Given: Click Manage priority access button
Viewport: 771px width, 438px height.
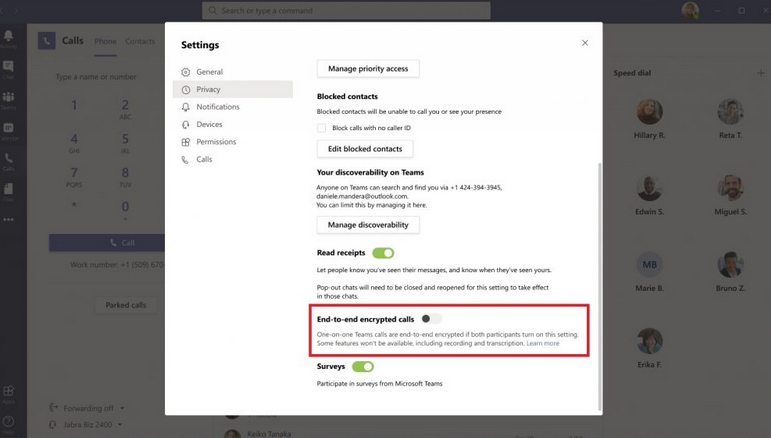Looking at the screenshot, I should click(368, 69).
